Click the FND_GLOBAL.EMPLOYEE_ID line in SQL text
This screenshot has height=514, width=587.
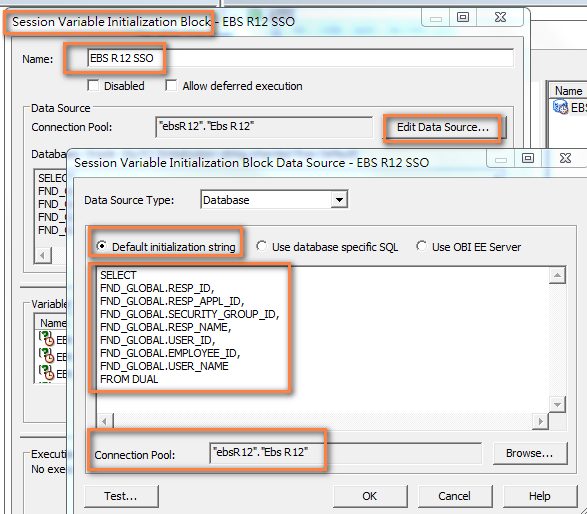coord(170,353)
